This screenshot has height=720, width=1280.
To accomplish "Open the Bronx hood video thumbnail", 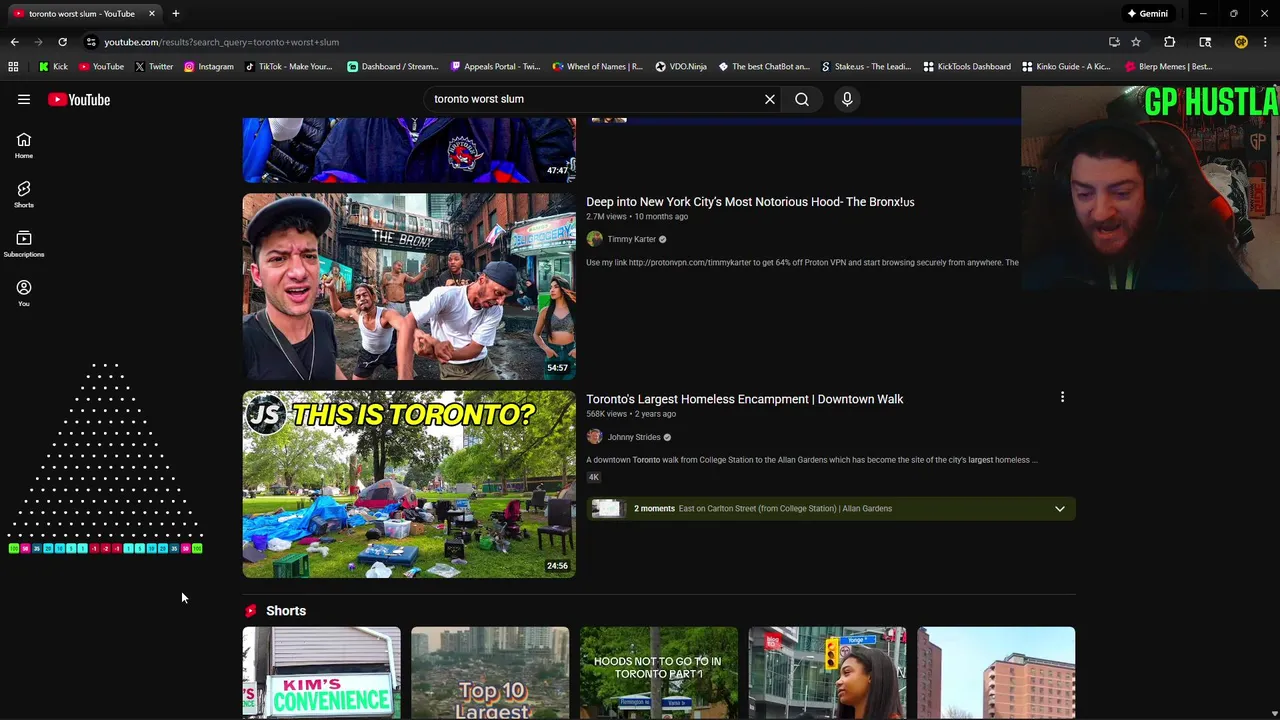I will [409, 287].
